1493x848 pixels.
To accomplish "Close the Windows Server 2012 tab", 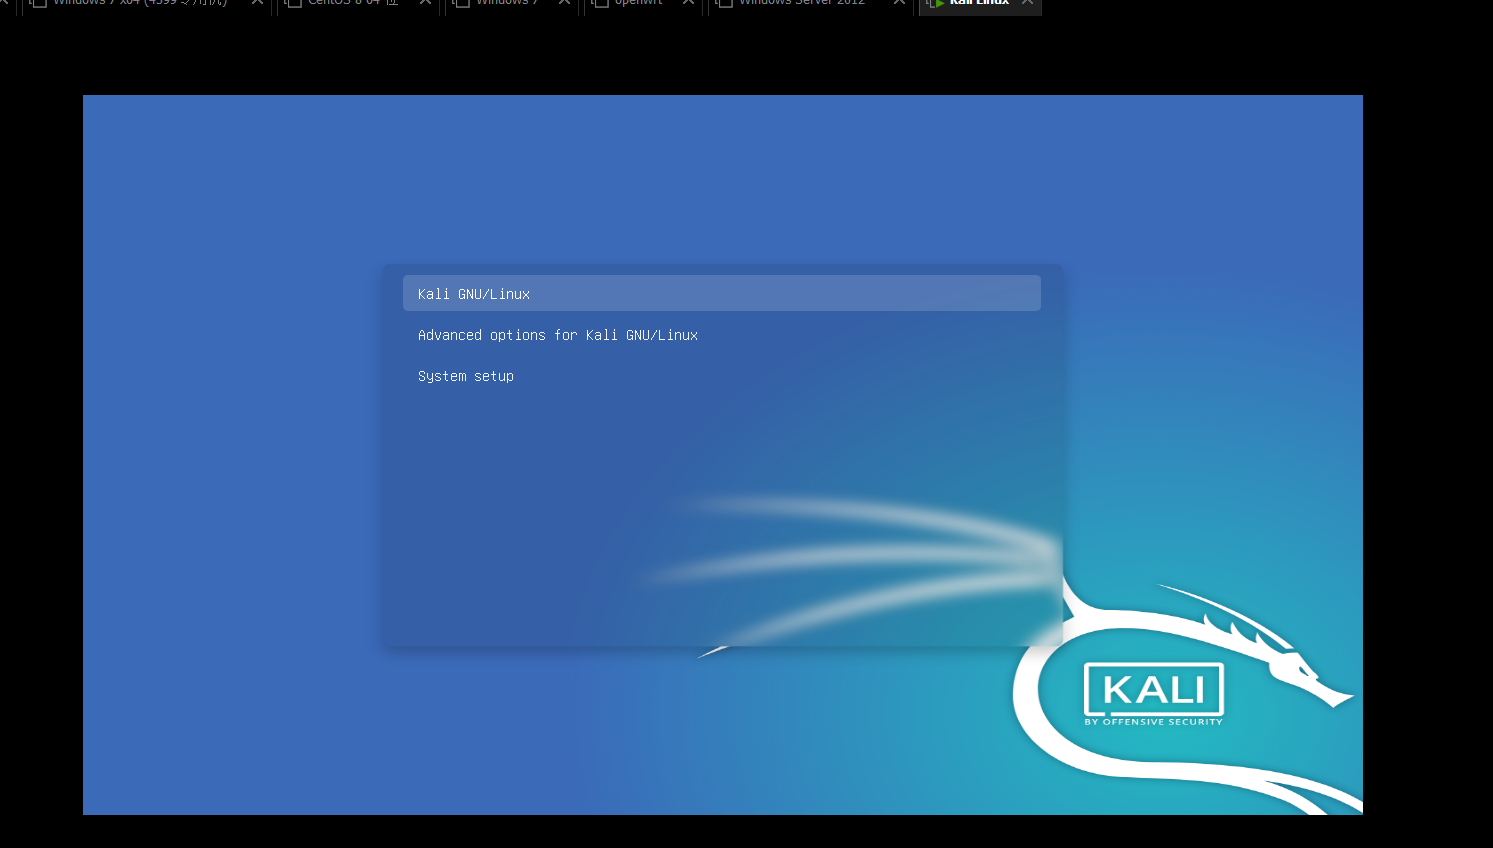I will click(899, 3).
